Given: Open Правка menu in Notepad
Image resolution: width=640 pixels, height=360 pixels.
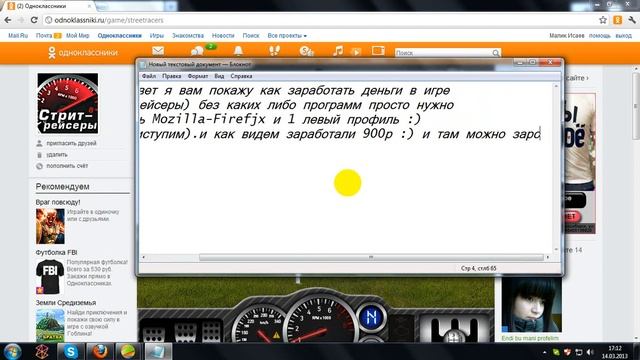Looking at the screenshot, I should [171, 76].
